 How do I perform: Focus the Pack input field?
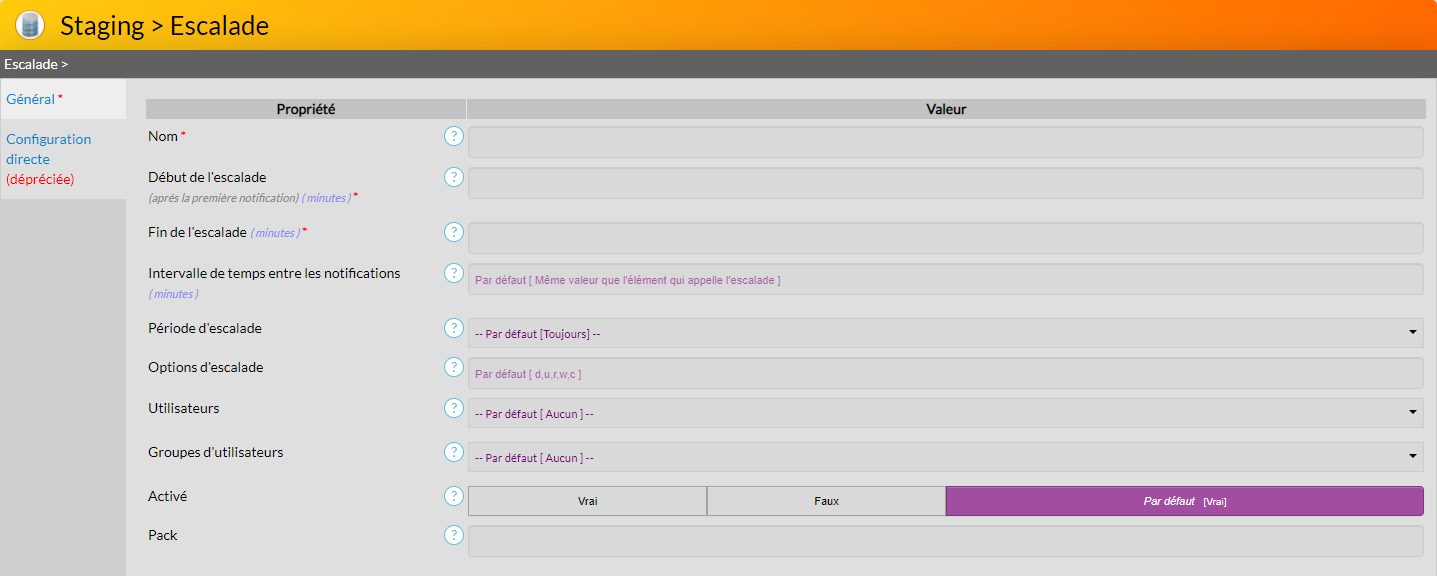(x=945, y=541)
